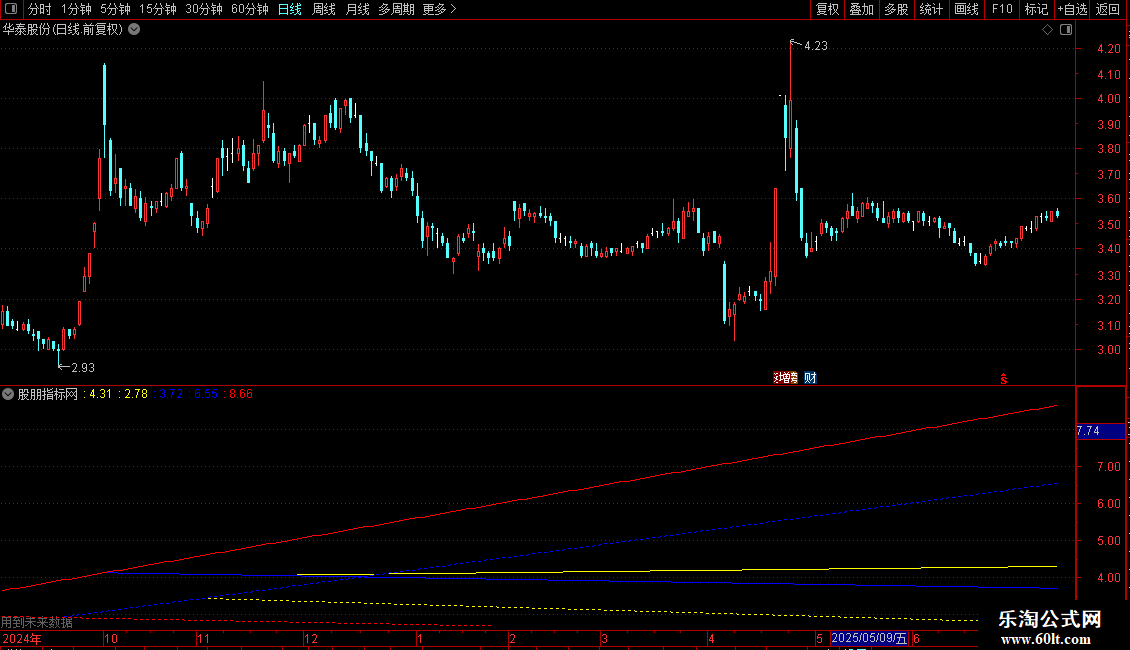Image resolution: width=1130 pixels, height=650 pixels.
Task: Click the 4.23 high price label
Action: (816, 46)
